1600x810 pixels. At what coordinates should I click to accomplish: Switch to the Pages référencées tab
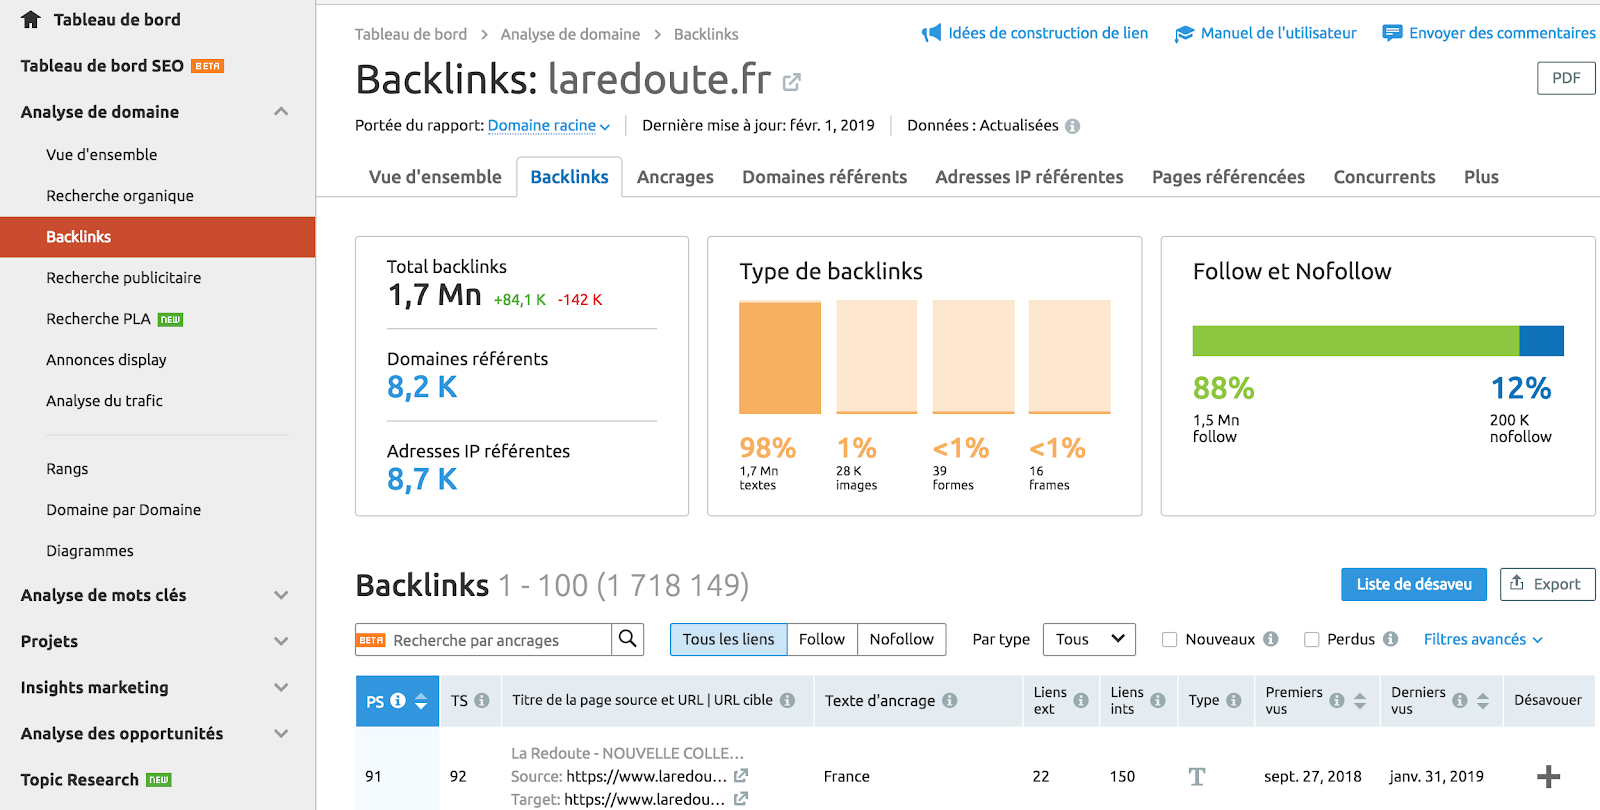[1228, 177]
